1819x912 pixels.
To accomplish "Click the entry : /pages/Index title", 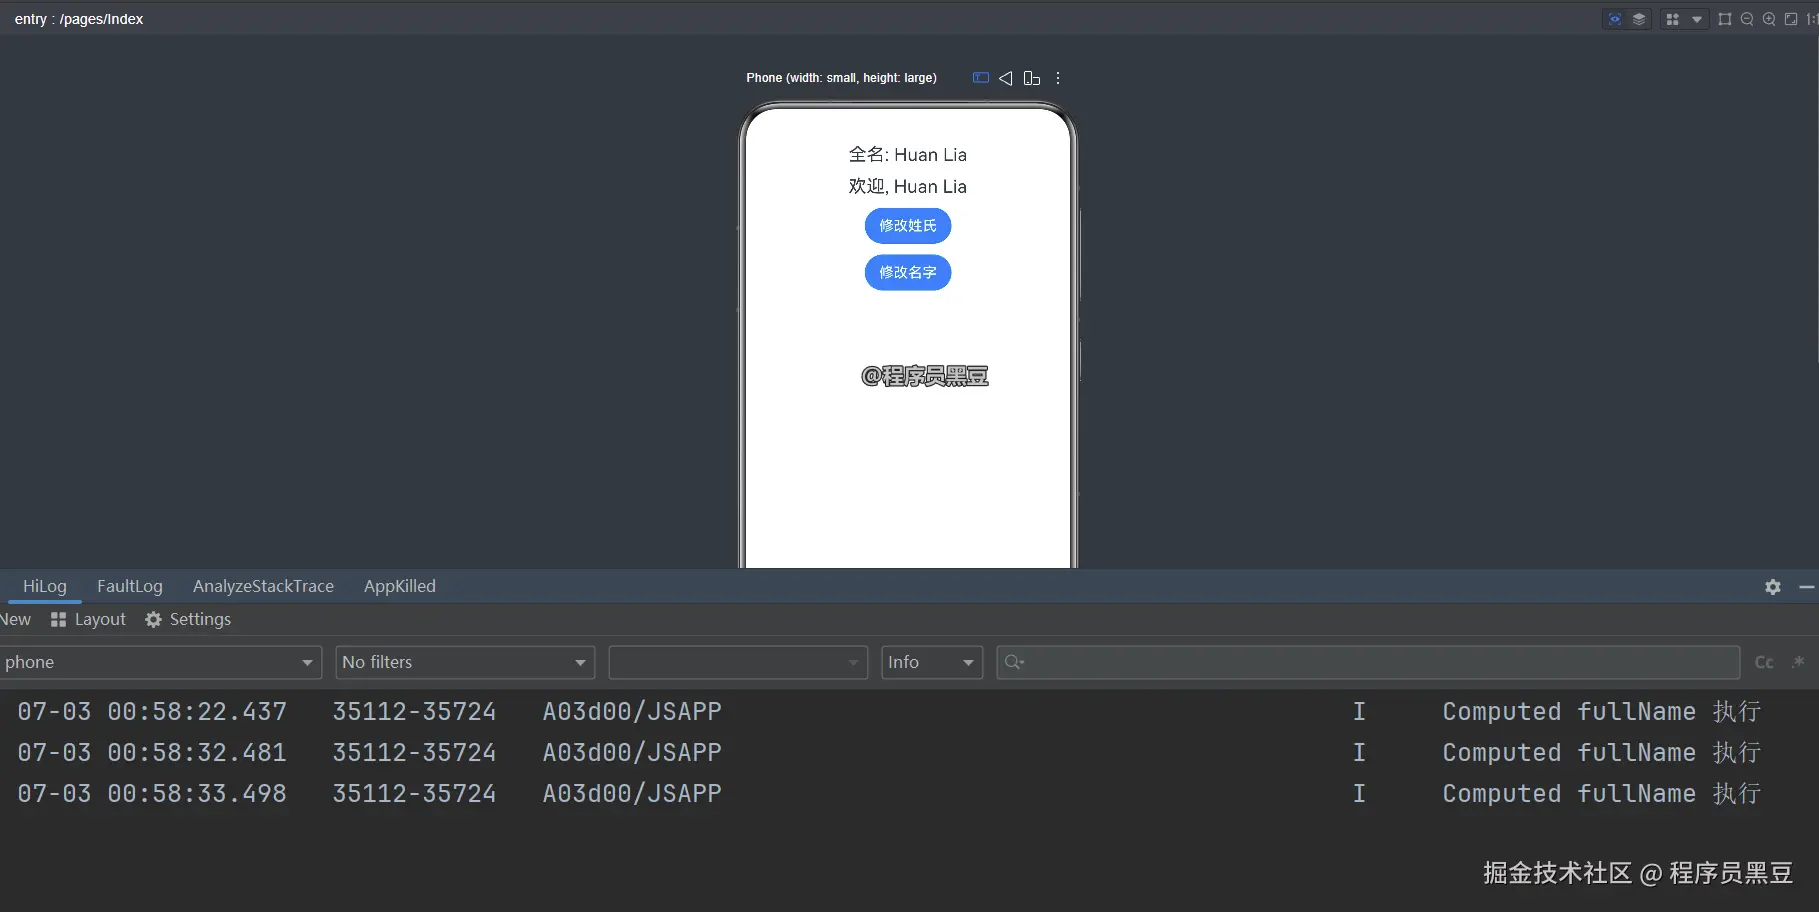I will coord(79,19).
